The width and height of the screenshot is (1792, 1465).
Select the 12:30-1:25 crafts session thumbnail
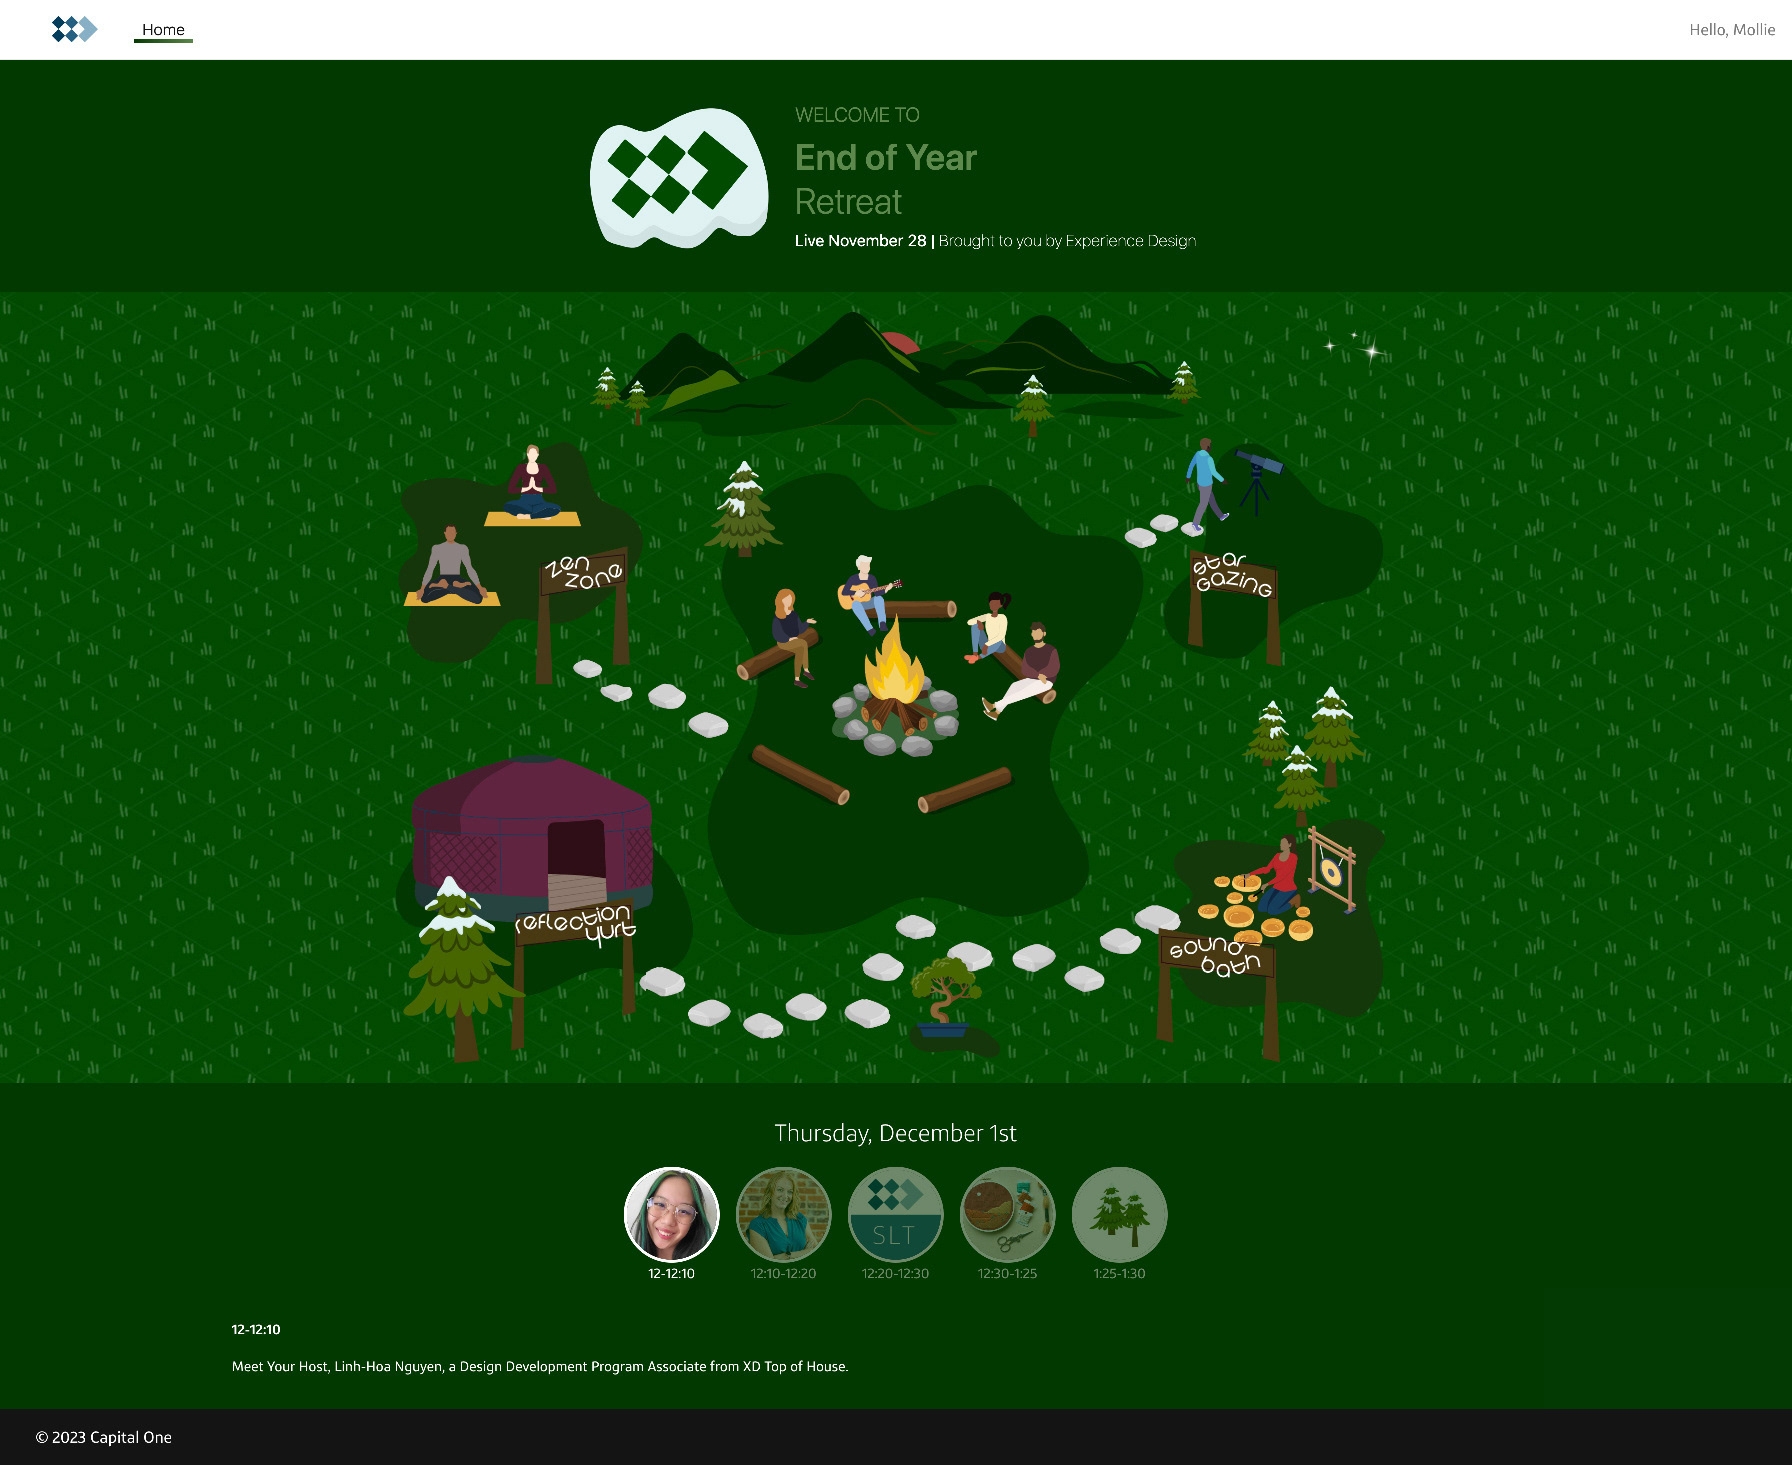click(1008, 1214)
